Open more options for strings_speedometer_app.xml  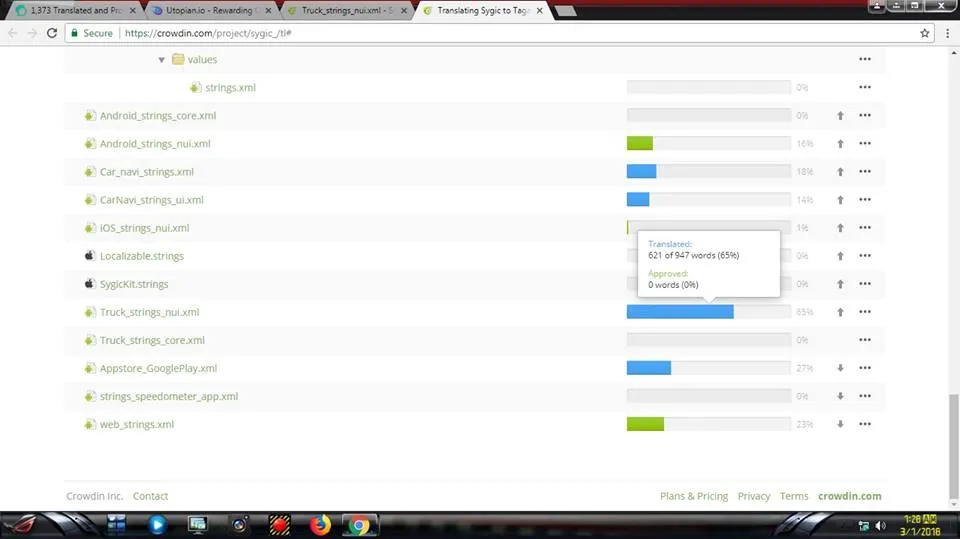tap(864, 396)
